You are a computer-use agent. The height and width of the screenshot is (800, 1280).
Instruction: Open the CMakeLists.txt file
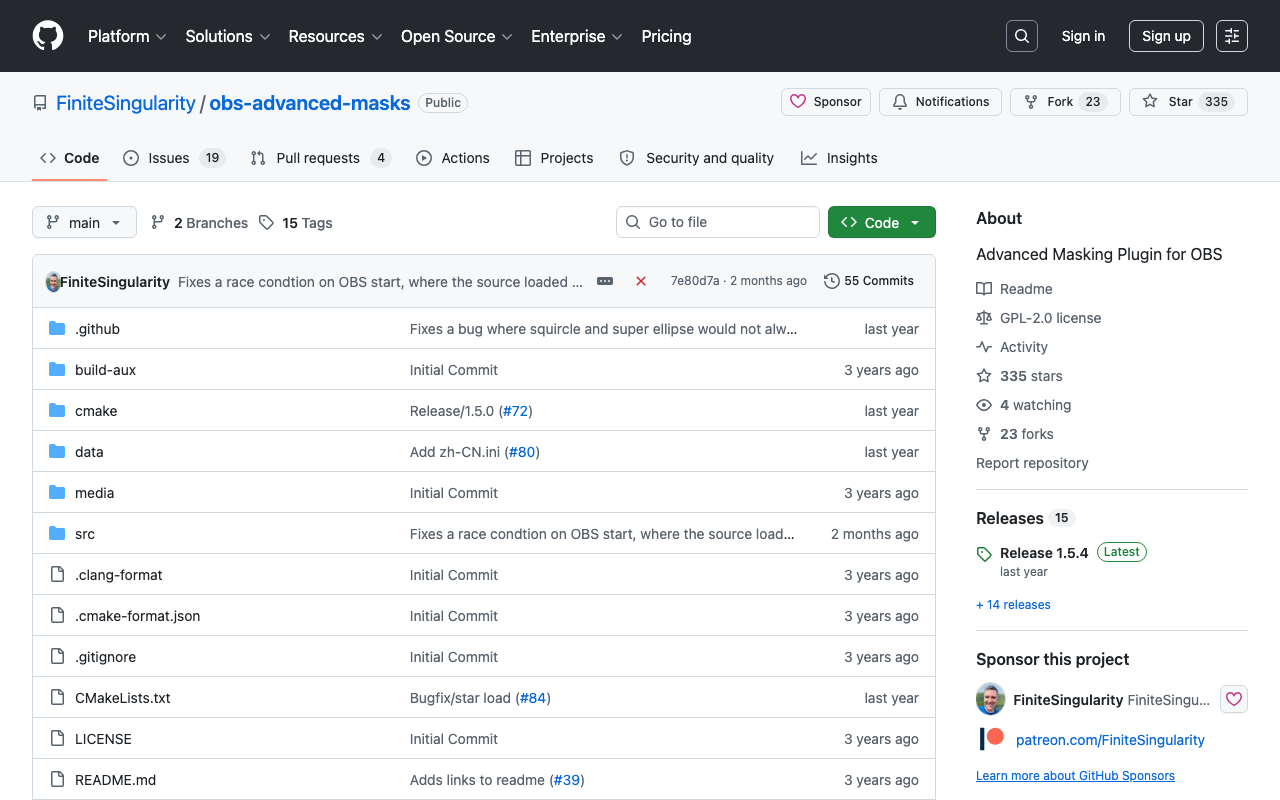click(x=123, y=698)
